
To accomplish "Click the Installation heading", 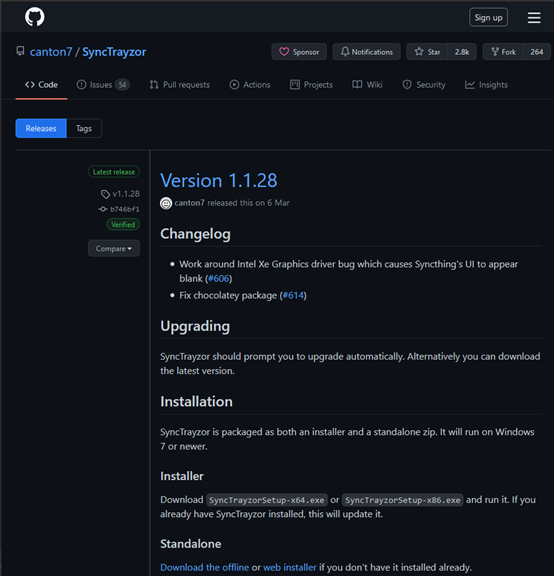I will [x=197, y=402].
